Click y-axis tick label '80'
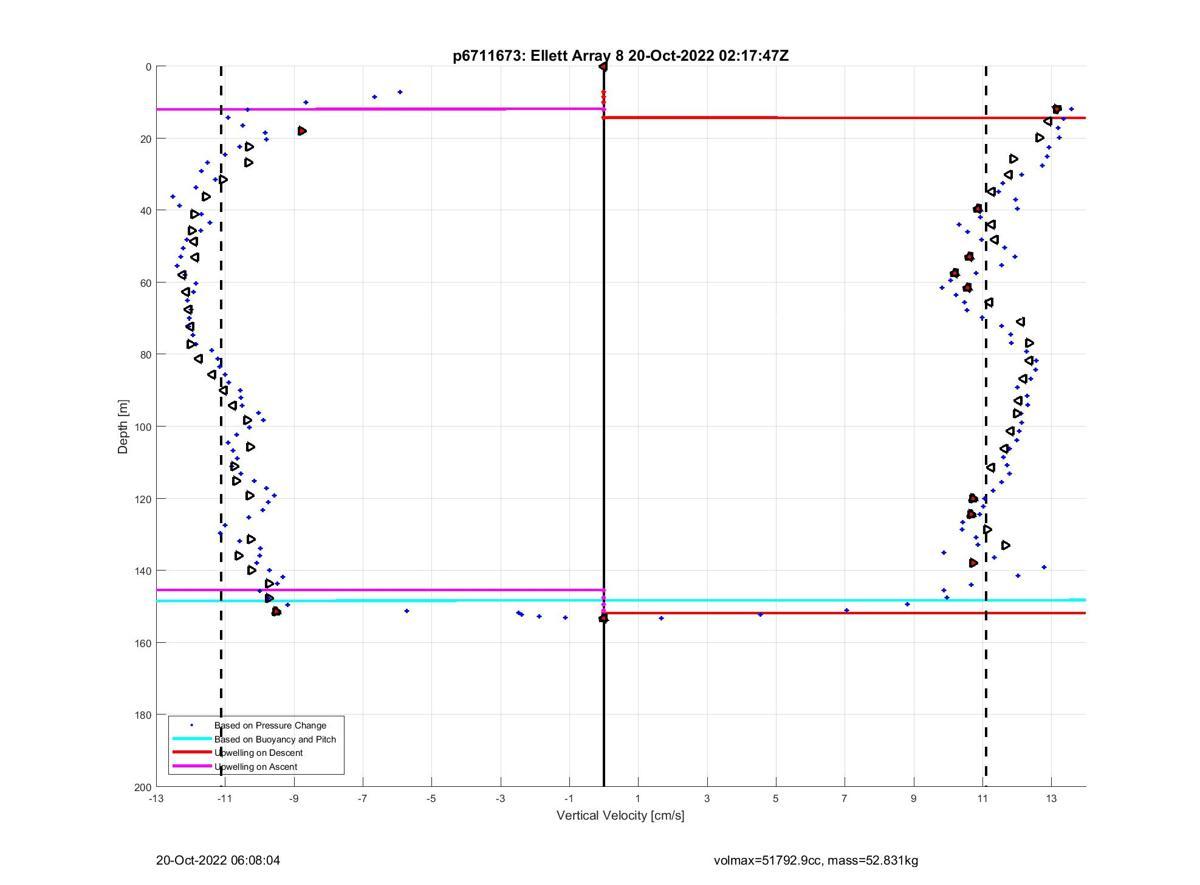Screen dimensions: 1200x885 (145, 355)
